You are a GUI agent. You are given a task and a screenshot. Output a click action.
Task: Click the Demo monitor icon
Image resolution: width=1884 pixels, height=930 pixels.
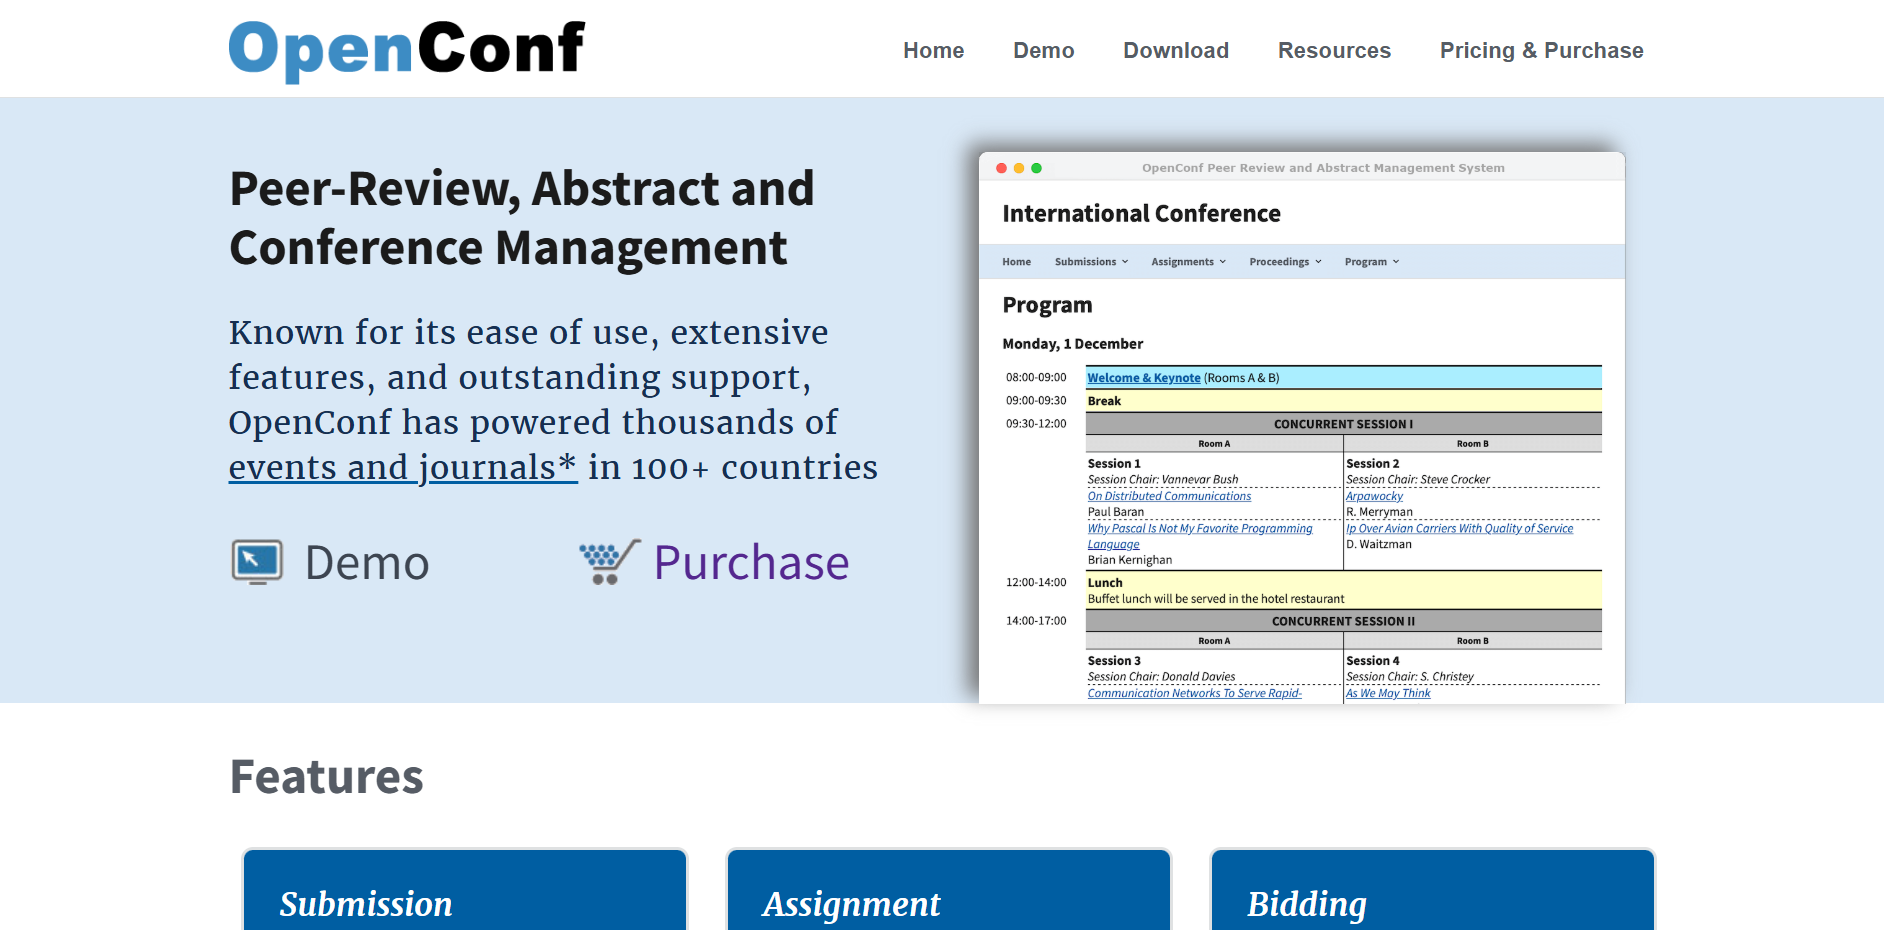[x=256, y=561]
